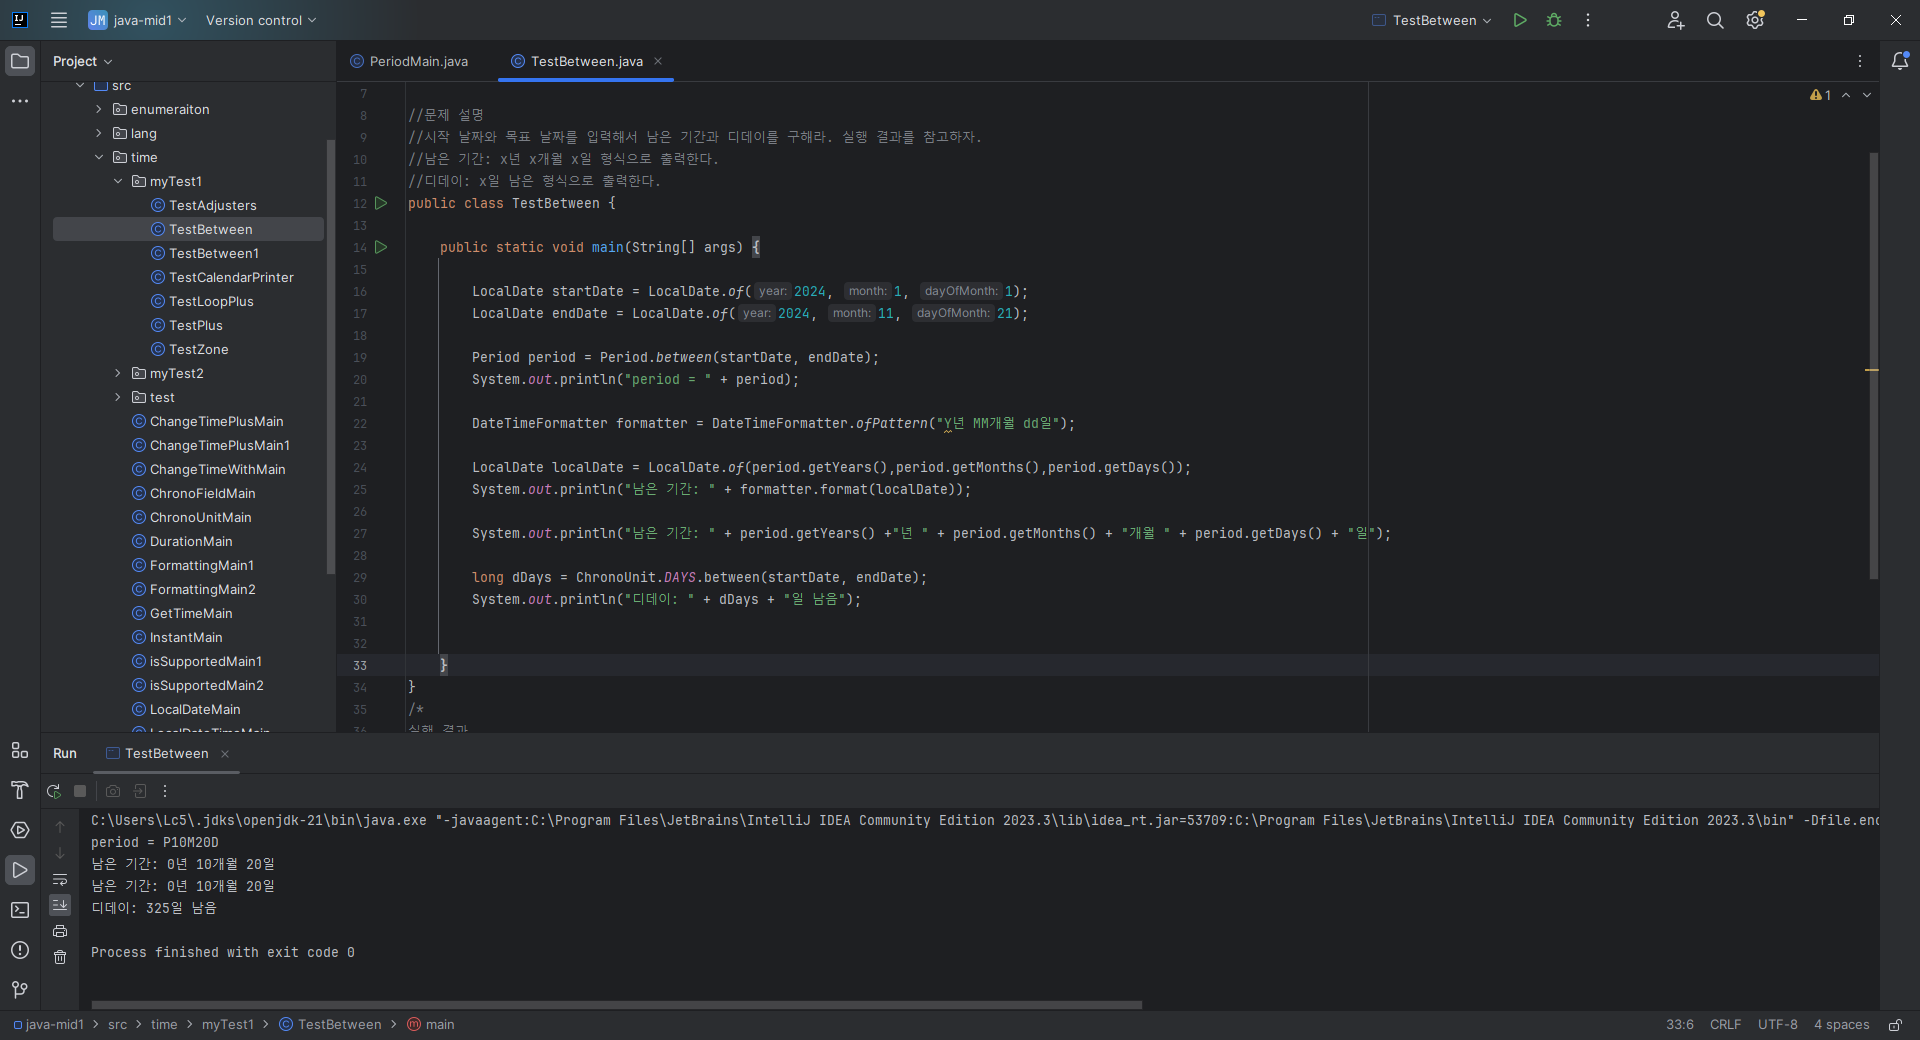Click myTest1 breadcrumb in navigation bar
The image size is (1920, 1040).
[x=228, y=1025]
